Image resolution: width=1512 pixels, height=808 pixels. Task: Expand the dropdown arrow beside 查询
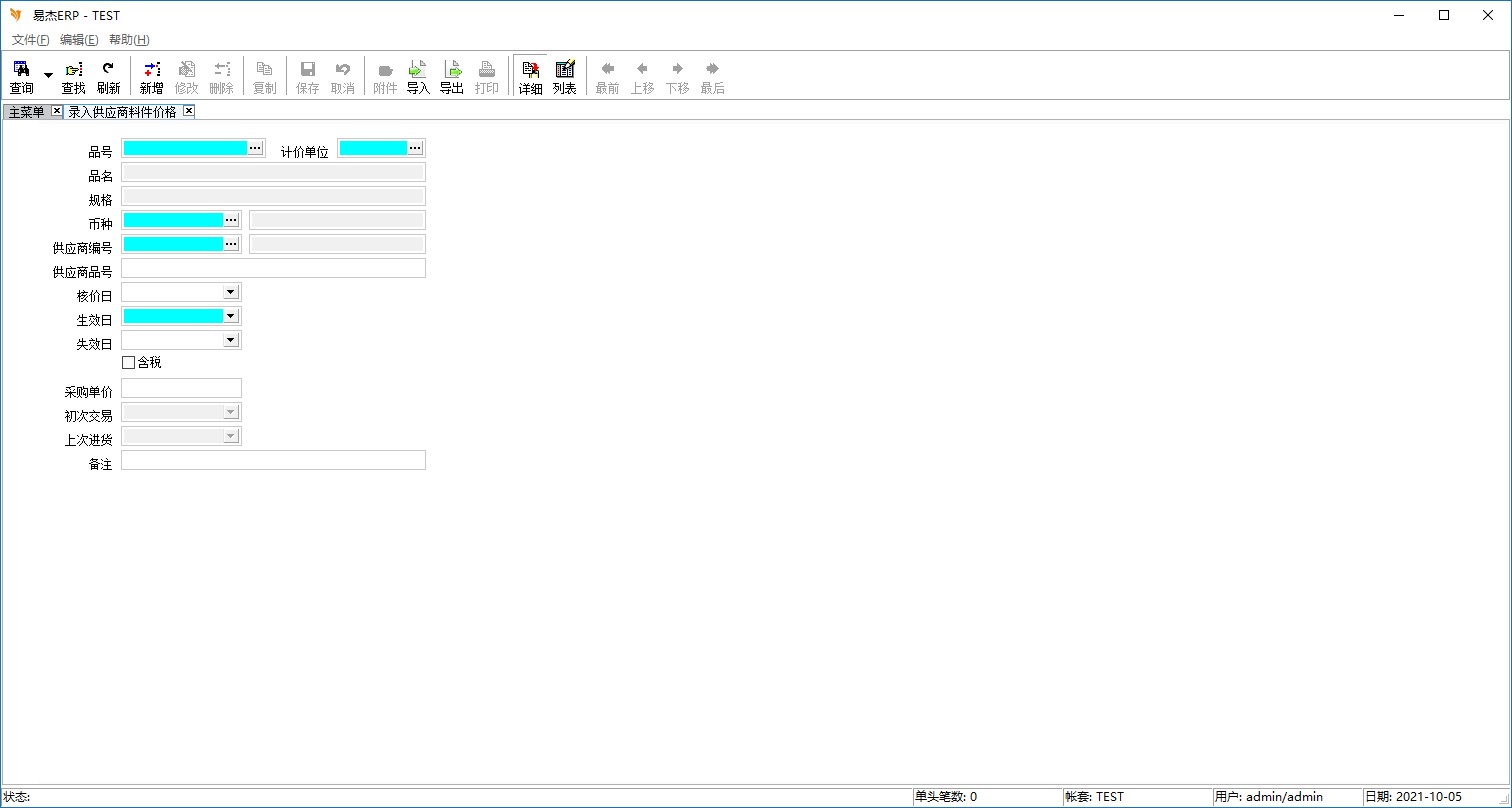pyautogui.click(x=48, y=76)
